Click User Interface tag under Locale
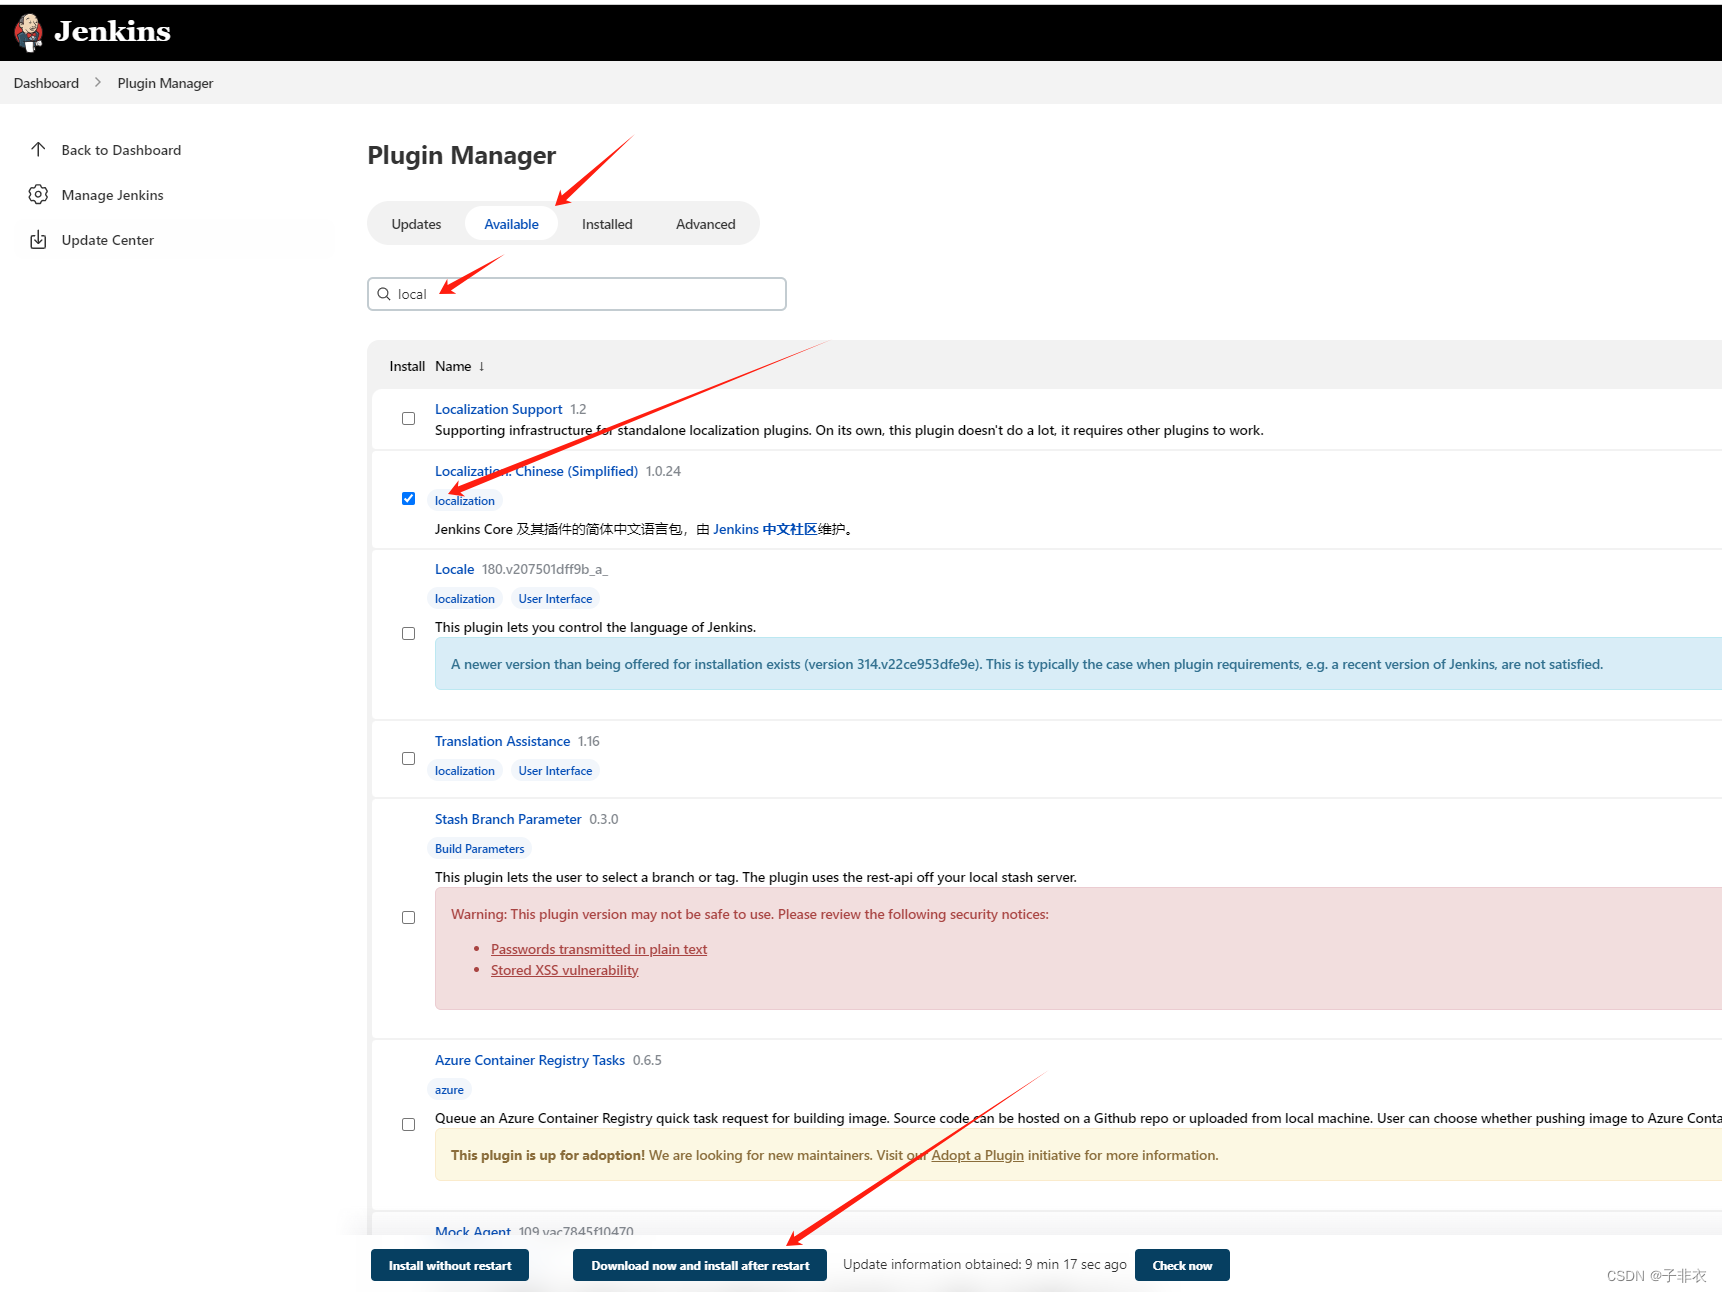Viewport: 1722px width, 1292px height. pos(555,599)
